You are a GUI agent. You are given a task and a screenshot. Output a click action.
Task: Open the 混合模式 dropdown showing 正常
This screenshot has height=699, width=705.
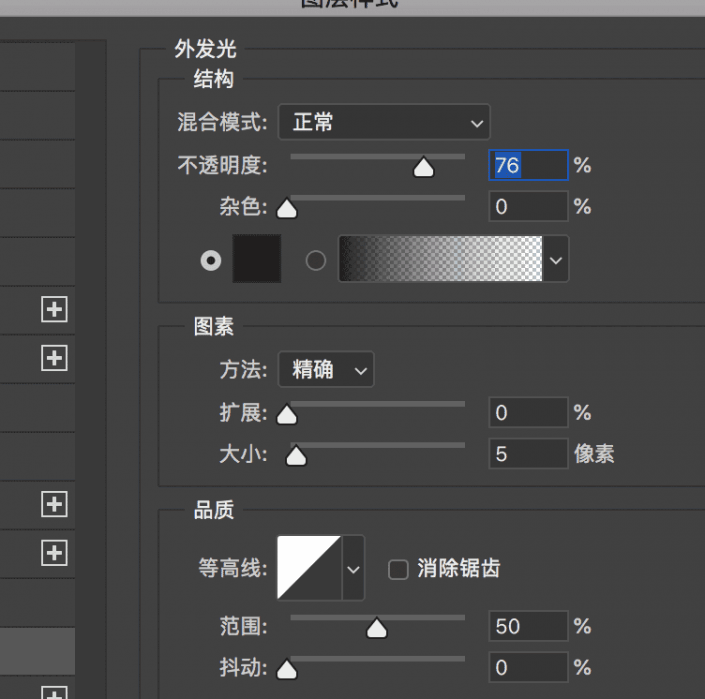(x=384, y=122)
